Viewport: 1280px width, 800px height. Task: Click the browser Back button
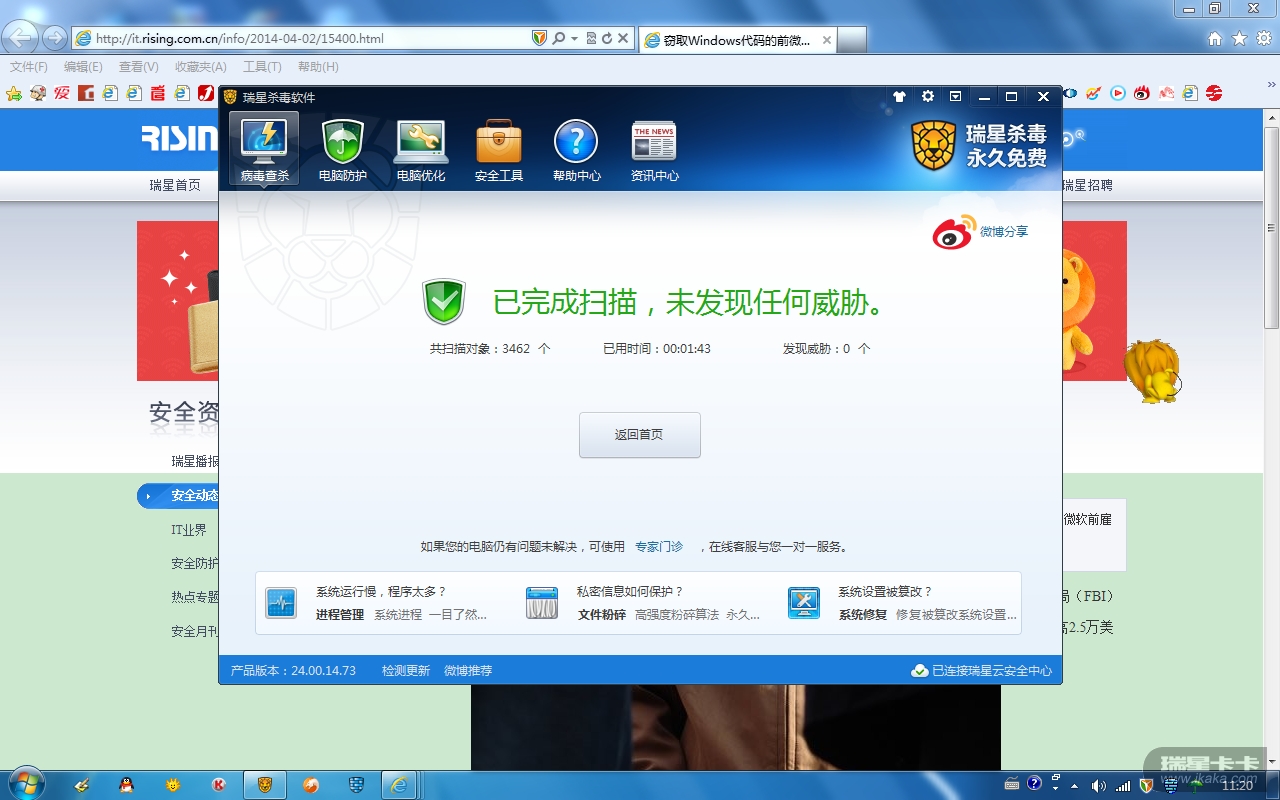pyautogui.click(x=19, y=38)
